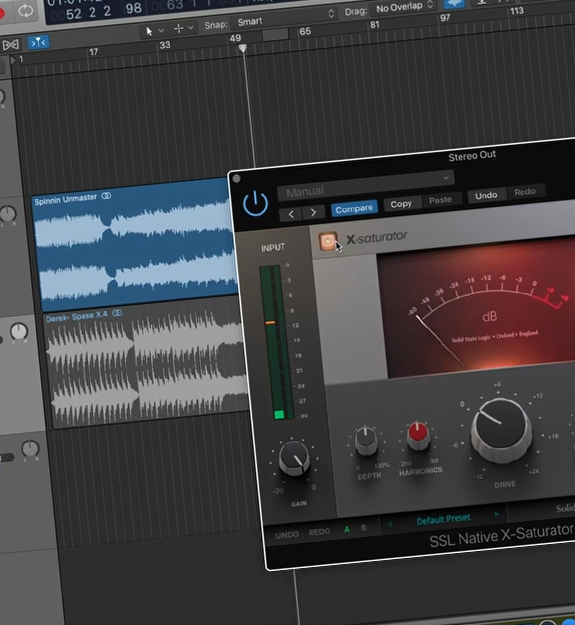The height and width of the screenshot is (625, 575).
Task: Select the B preset slot
Action: tap(363, 528)
